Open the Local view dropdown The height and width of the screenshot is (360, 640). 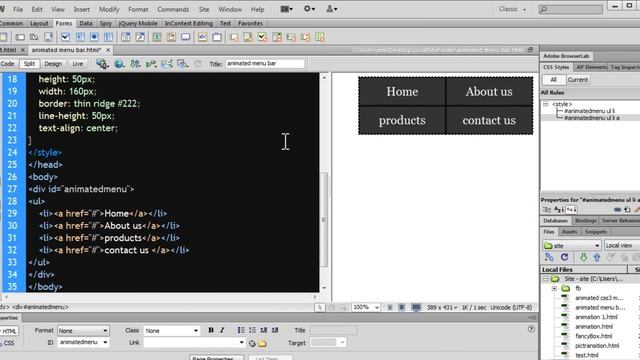622,245
